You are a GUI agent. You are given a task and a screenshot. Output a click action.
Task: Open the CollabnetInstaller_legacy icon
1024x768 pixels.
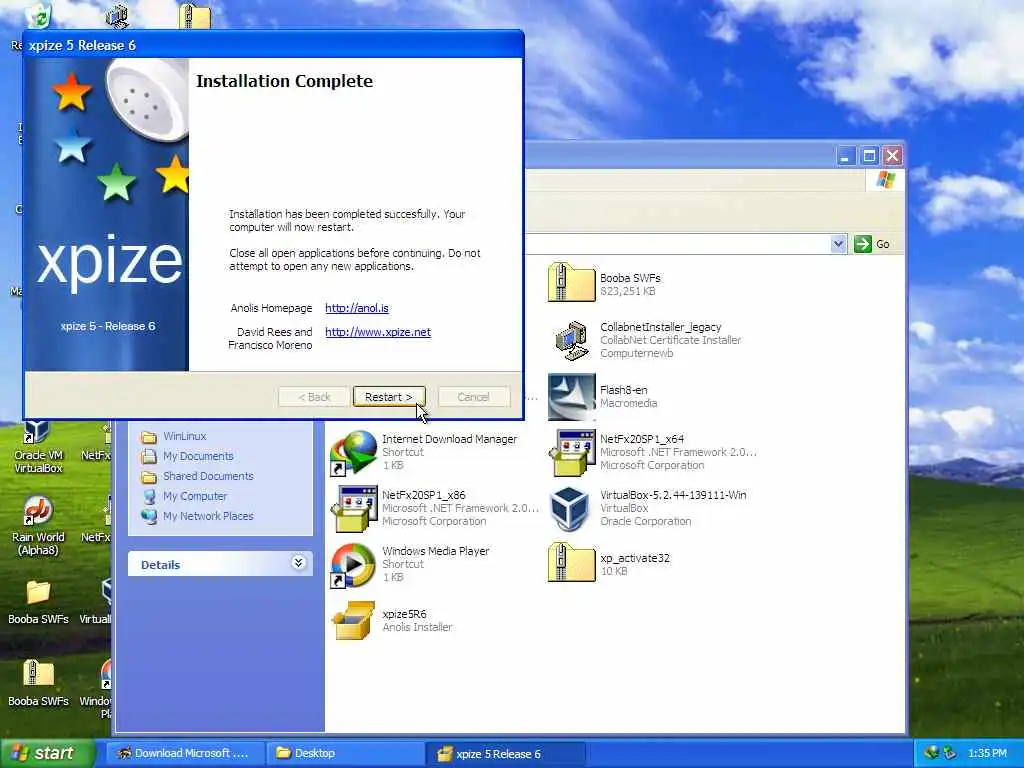point(571,340)
